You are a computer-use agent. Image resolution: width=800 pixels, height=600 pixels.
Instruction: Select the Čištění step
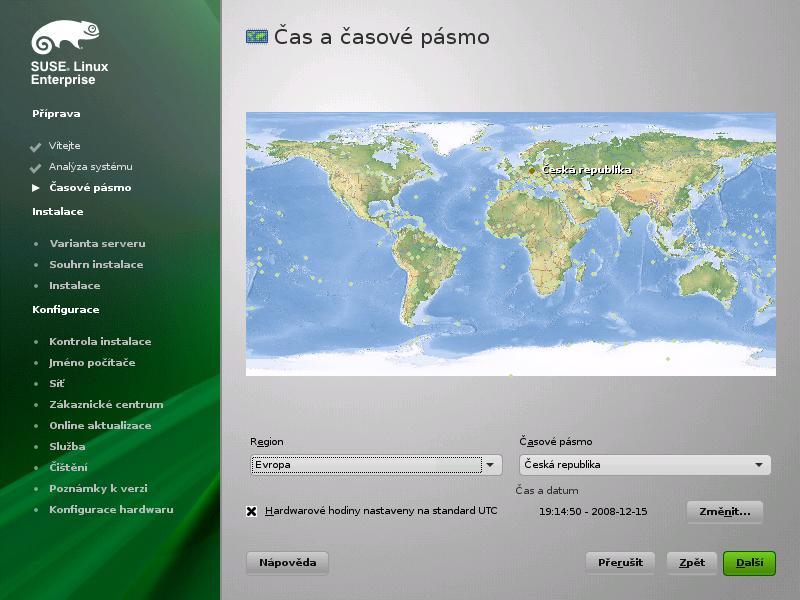pos(68,467)
